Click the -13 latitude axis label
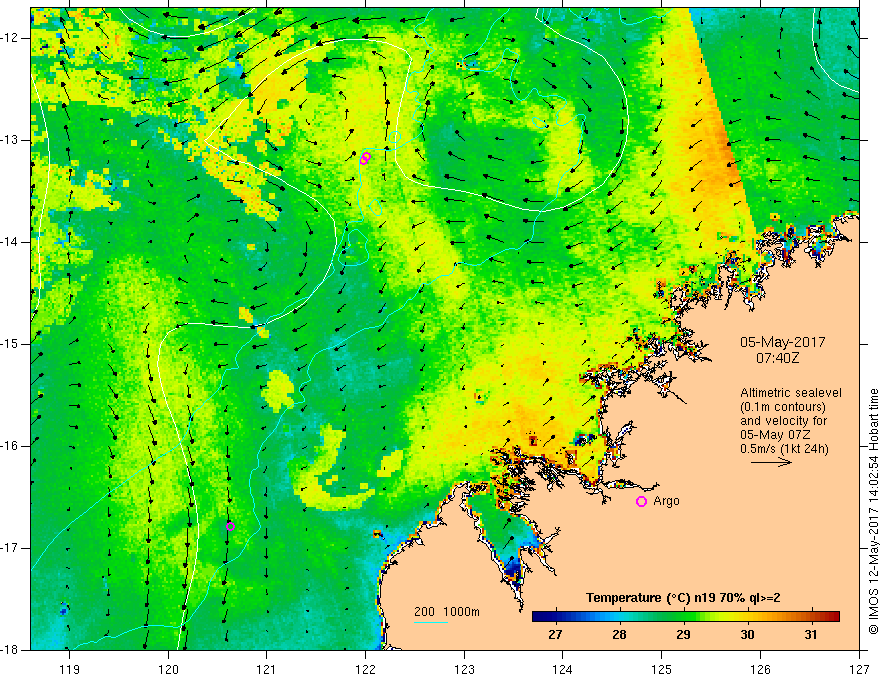This screenshot has width=880, height=680. pyautogui.click(x=11, y=140)
